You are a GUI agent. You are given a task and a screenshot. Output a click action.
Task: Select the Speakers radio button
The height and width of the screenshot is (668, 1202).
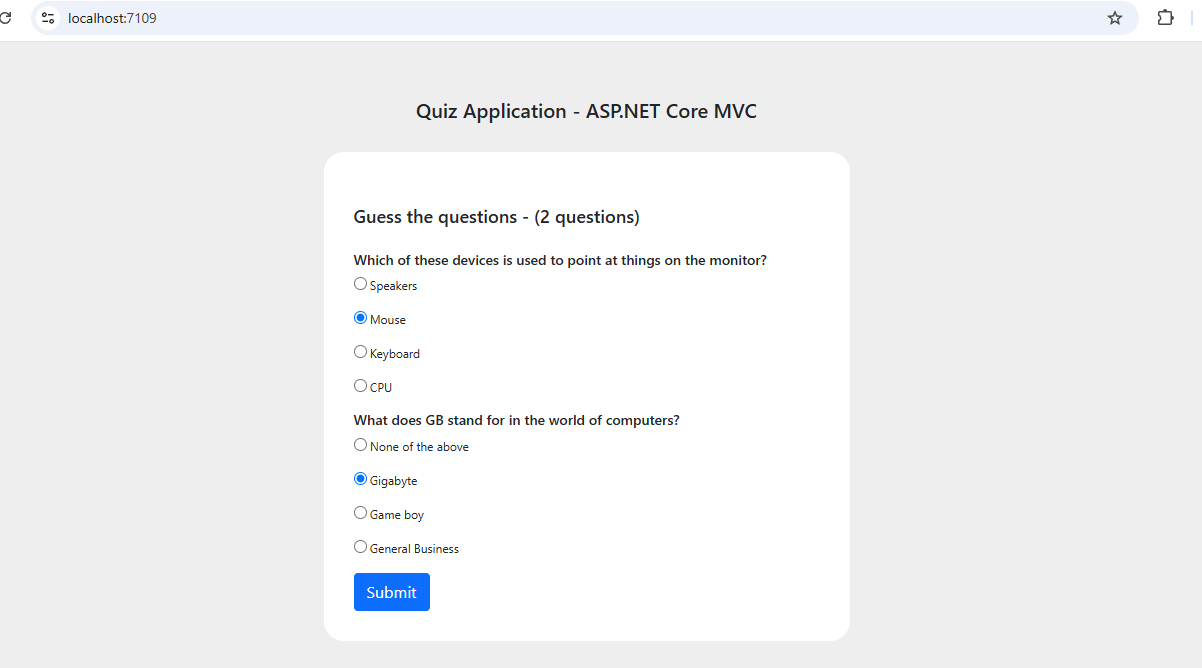(x=361, y=284)
